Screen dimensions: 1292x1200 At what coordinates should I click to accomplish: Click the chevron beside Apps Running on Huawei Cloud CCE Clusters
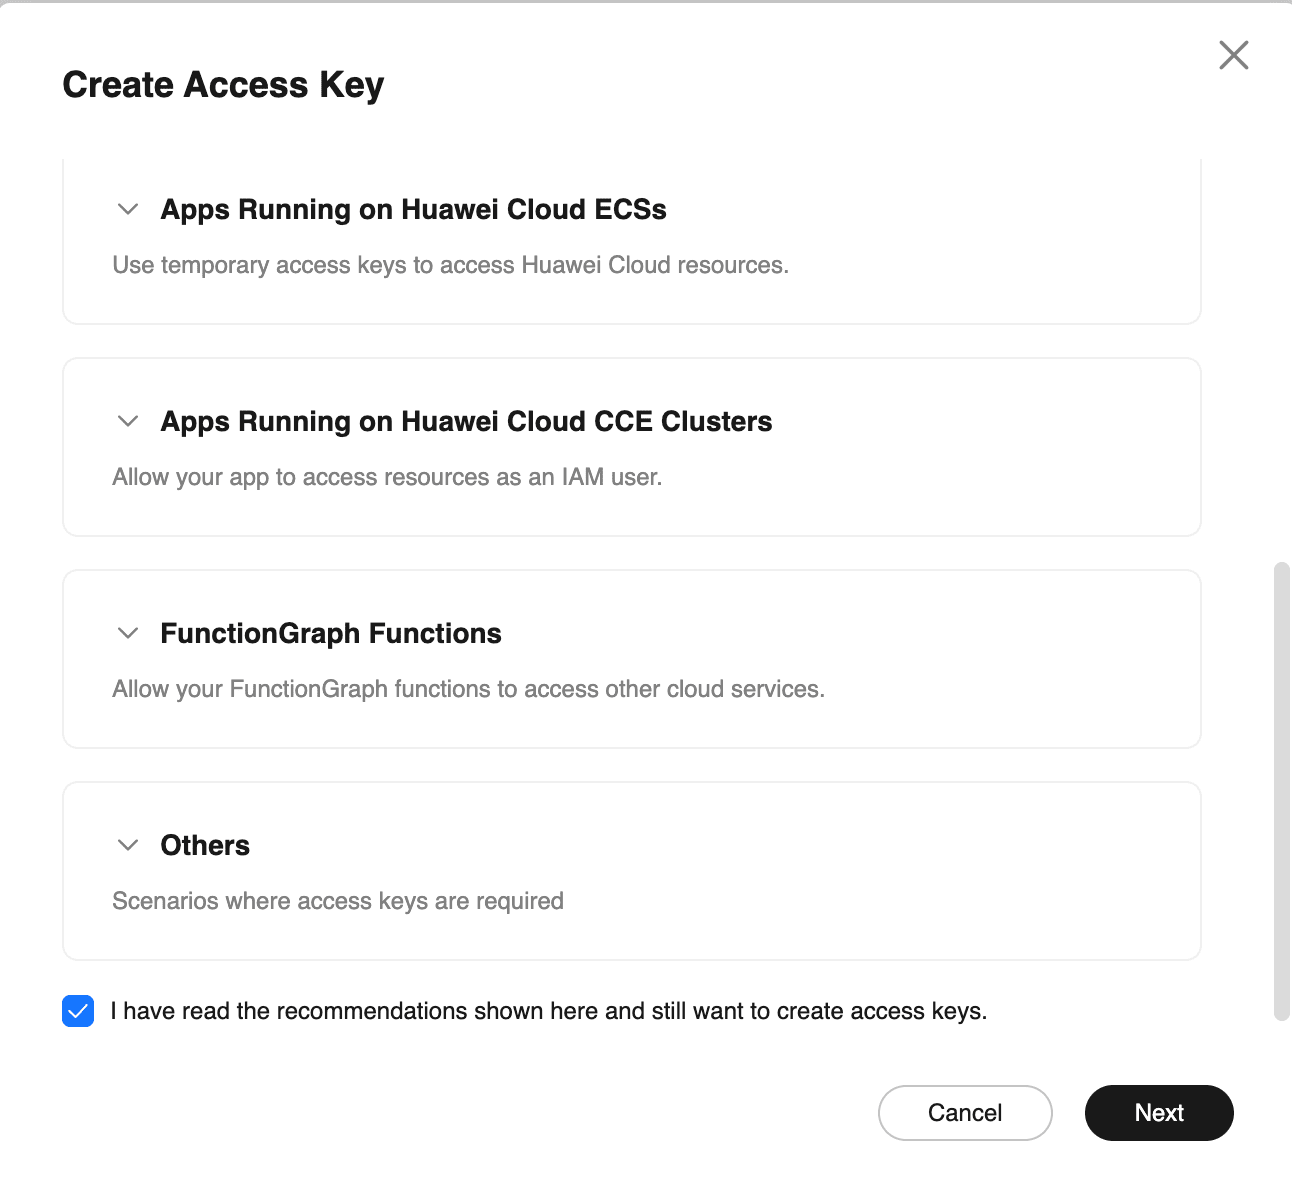click(x=127, y=422)
